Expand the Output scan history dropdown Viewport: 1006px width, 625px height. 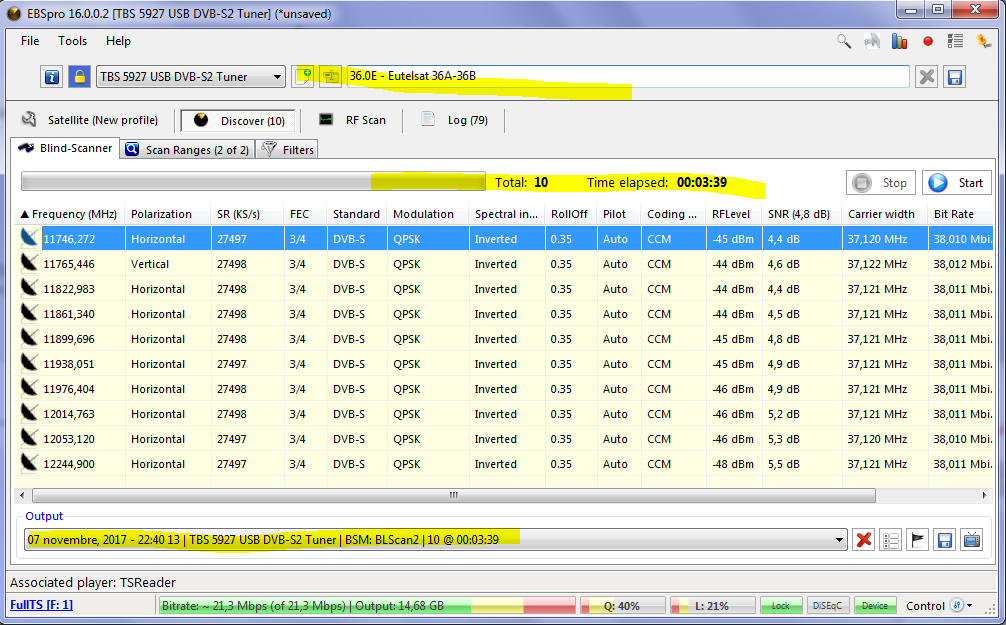840,540
